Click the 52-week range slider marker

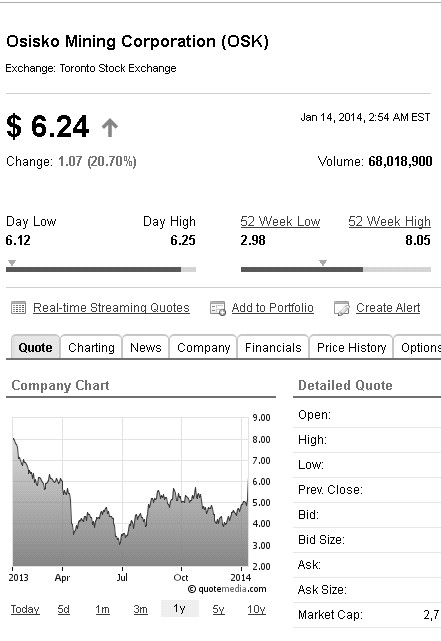click(x=323, y=262)
